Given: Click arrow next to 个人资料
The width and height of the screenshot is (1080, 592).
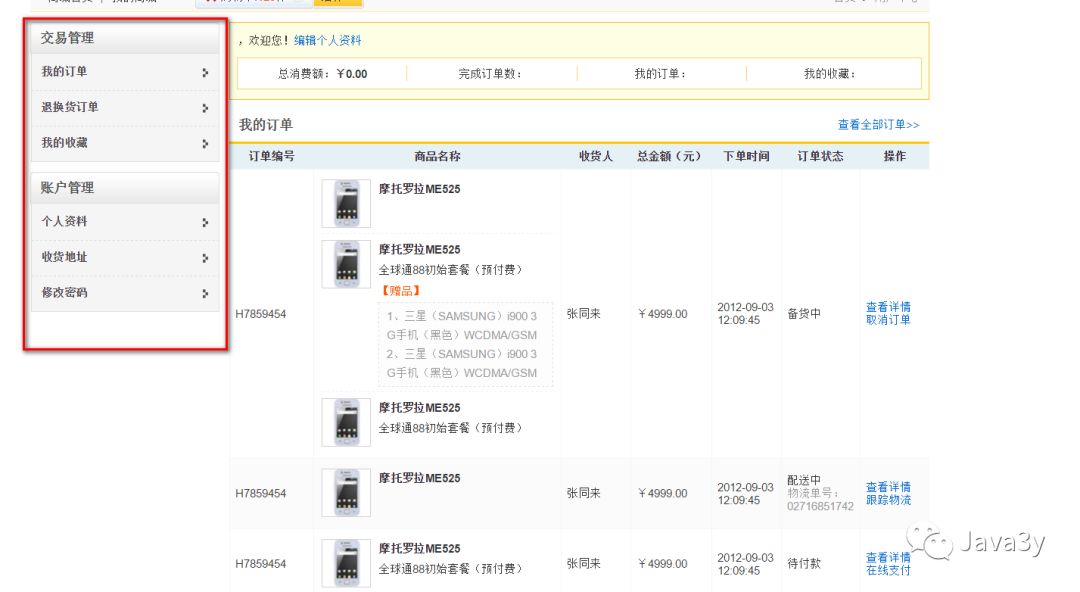Looking at the screenshot, I should point(205,223).
